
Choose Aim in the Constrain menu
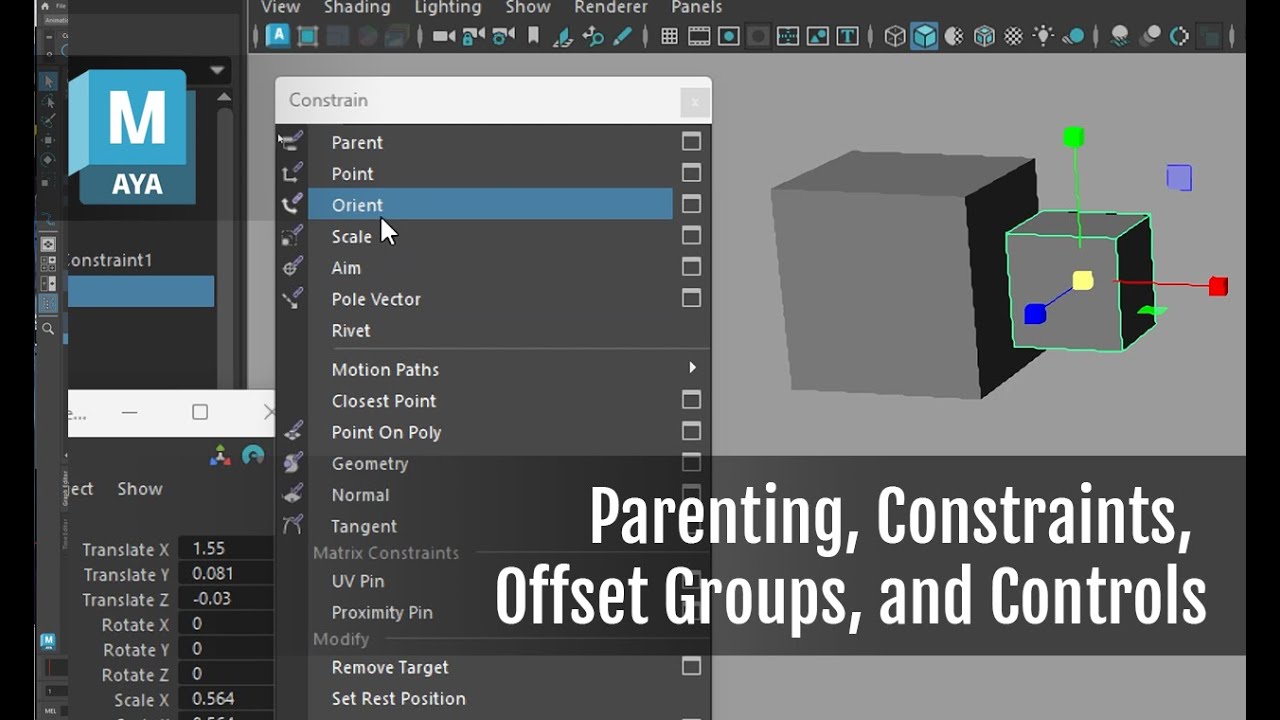[x=346, y=267]
